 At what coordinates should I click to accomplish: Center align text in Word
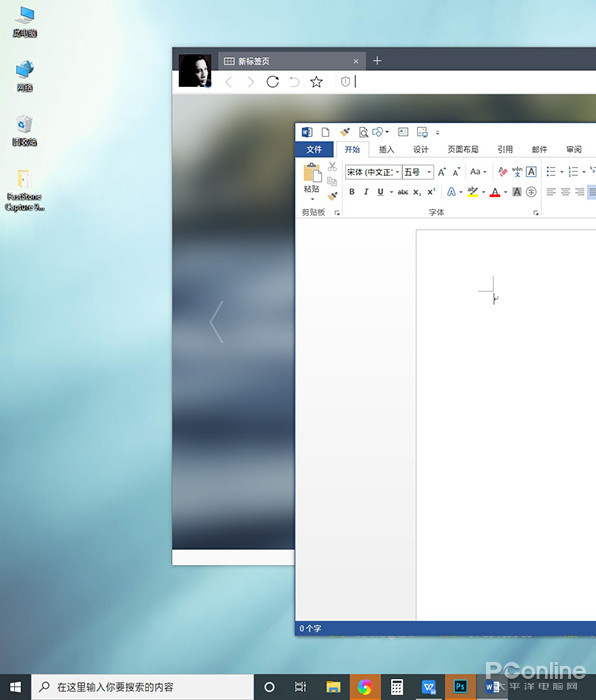coord(566,192)
